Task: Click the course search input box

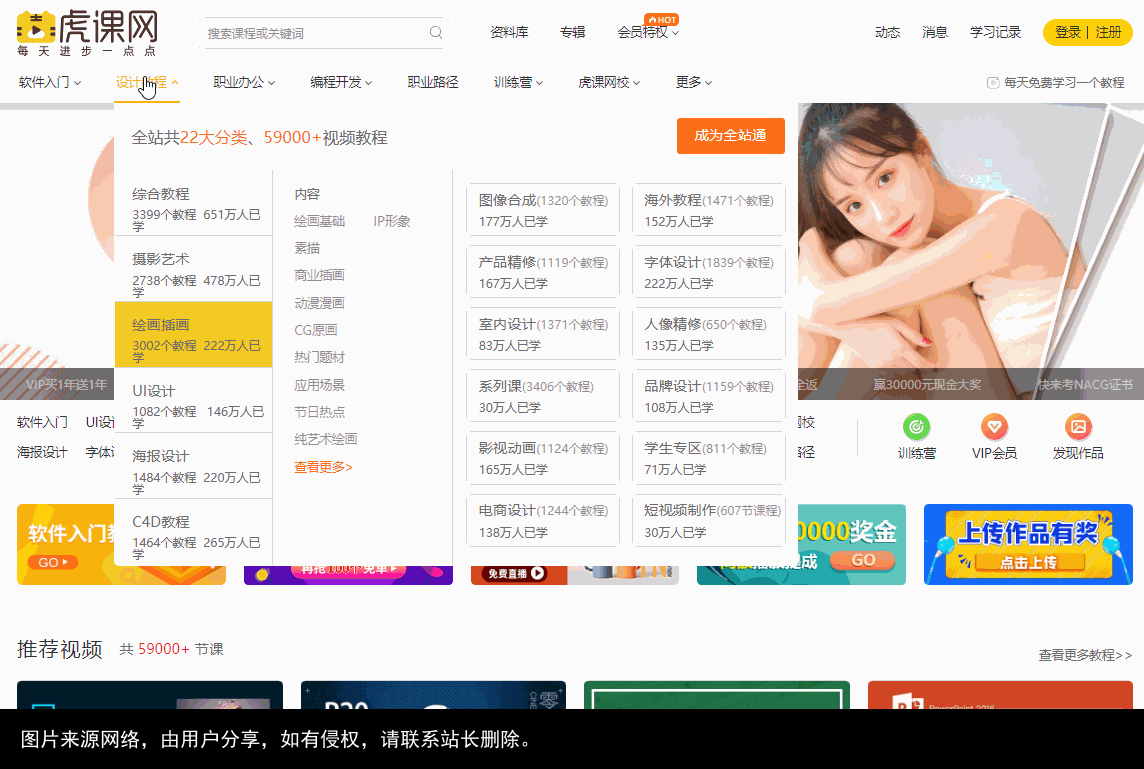Action: pyautogui.click(x=320, y=32)
